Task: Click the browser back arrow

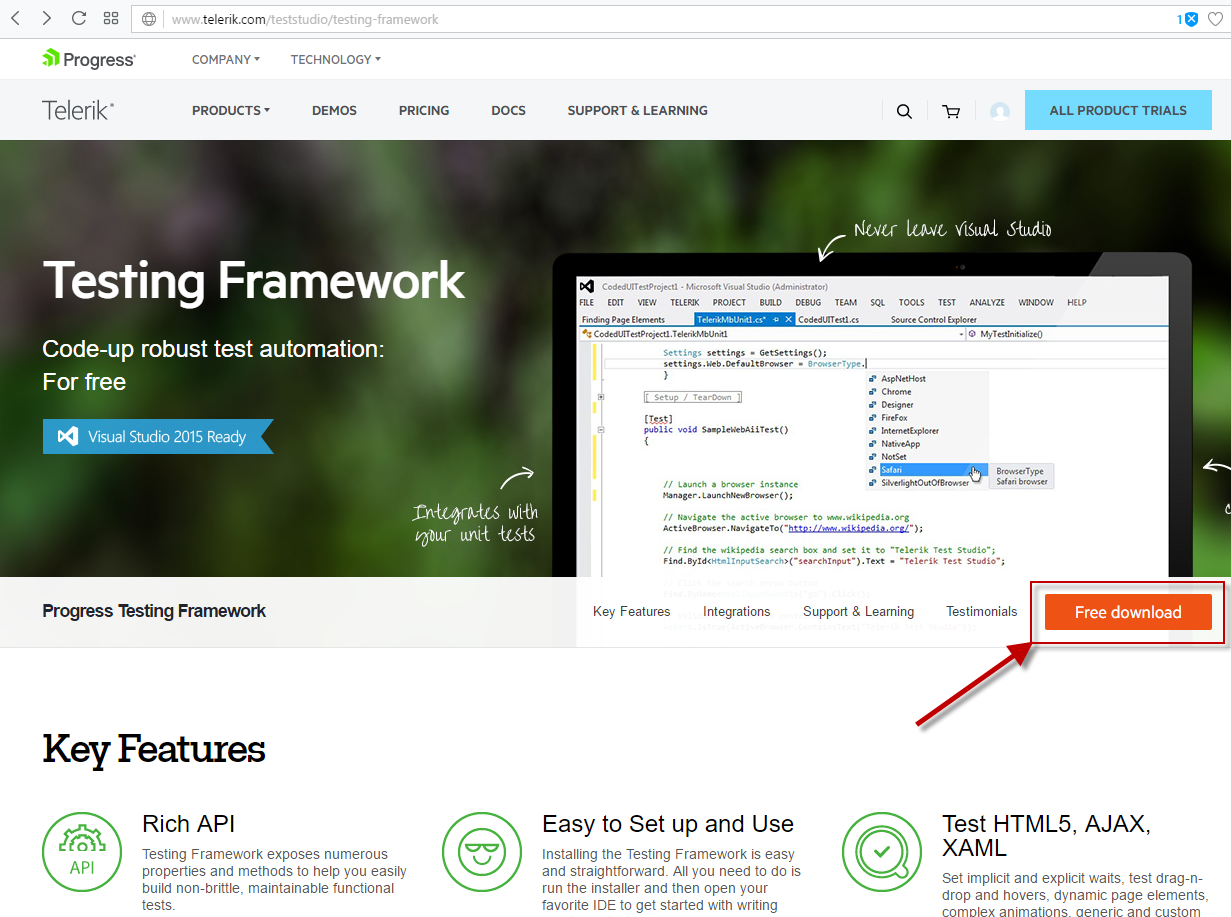Action: (15, 19)
